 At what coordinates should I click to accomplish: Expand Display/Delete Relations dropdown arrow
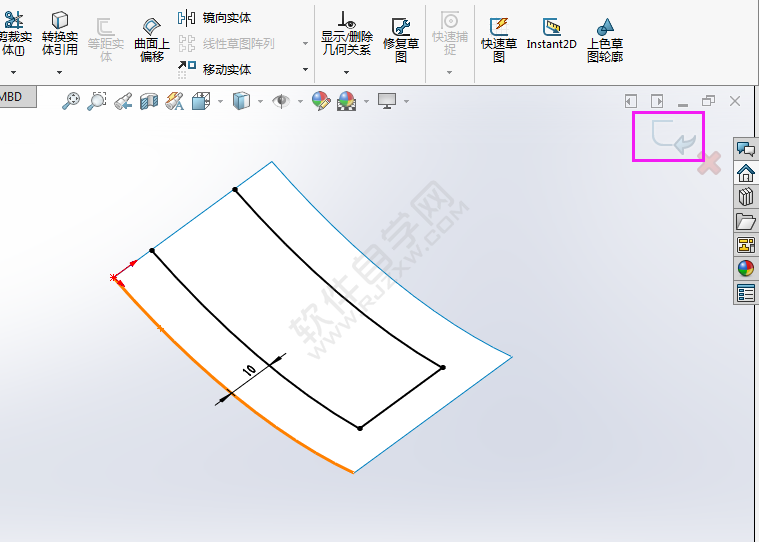click(x=347, y=72)
